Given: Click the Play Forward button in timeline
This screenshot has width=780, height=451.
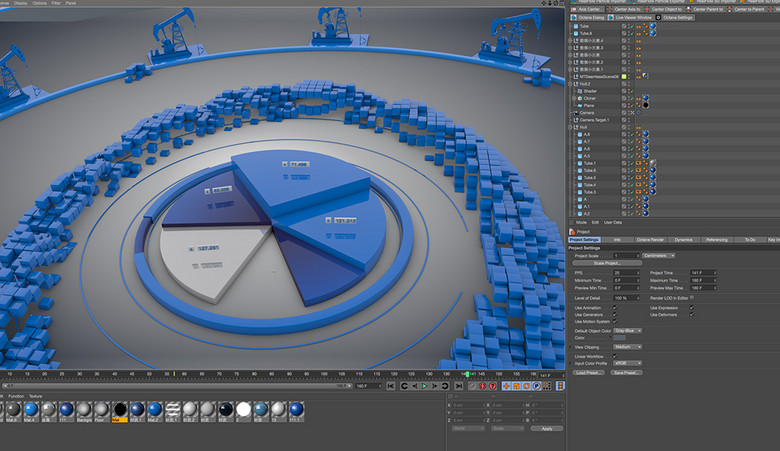Looking at the screenshot, I should click(424, 386).
